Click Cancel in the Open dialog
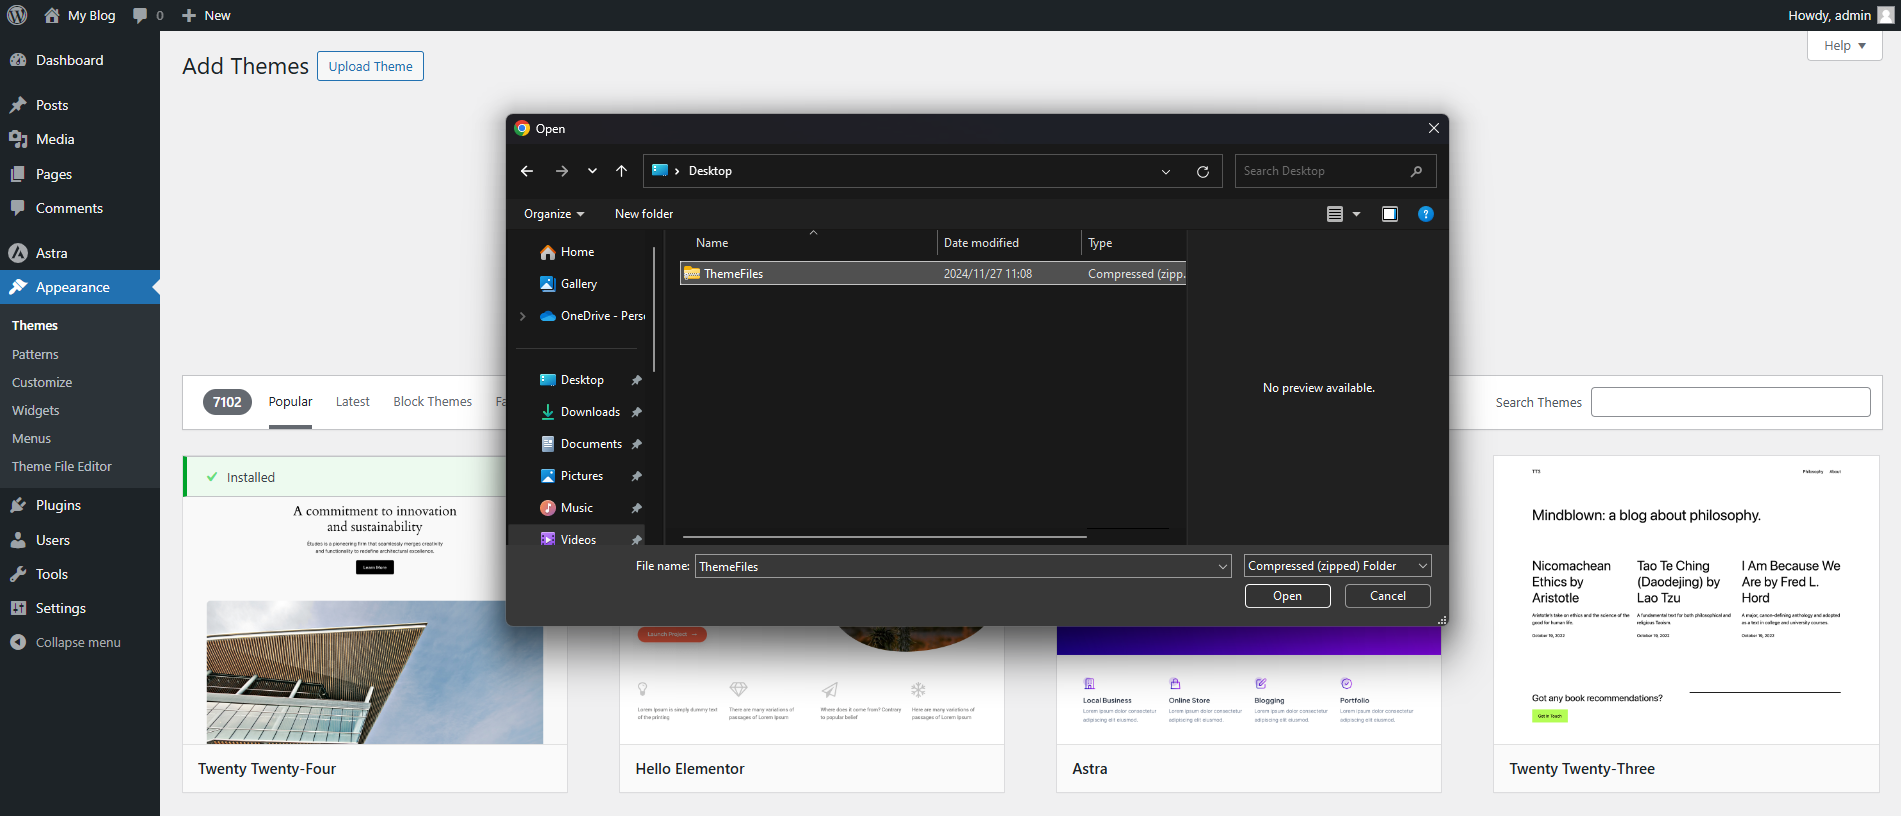This screenshot has height=816, width=1901. point(1387,596)
